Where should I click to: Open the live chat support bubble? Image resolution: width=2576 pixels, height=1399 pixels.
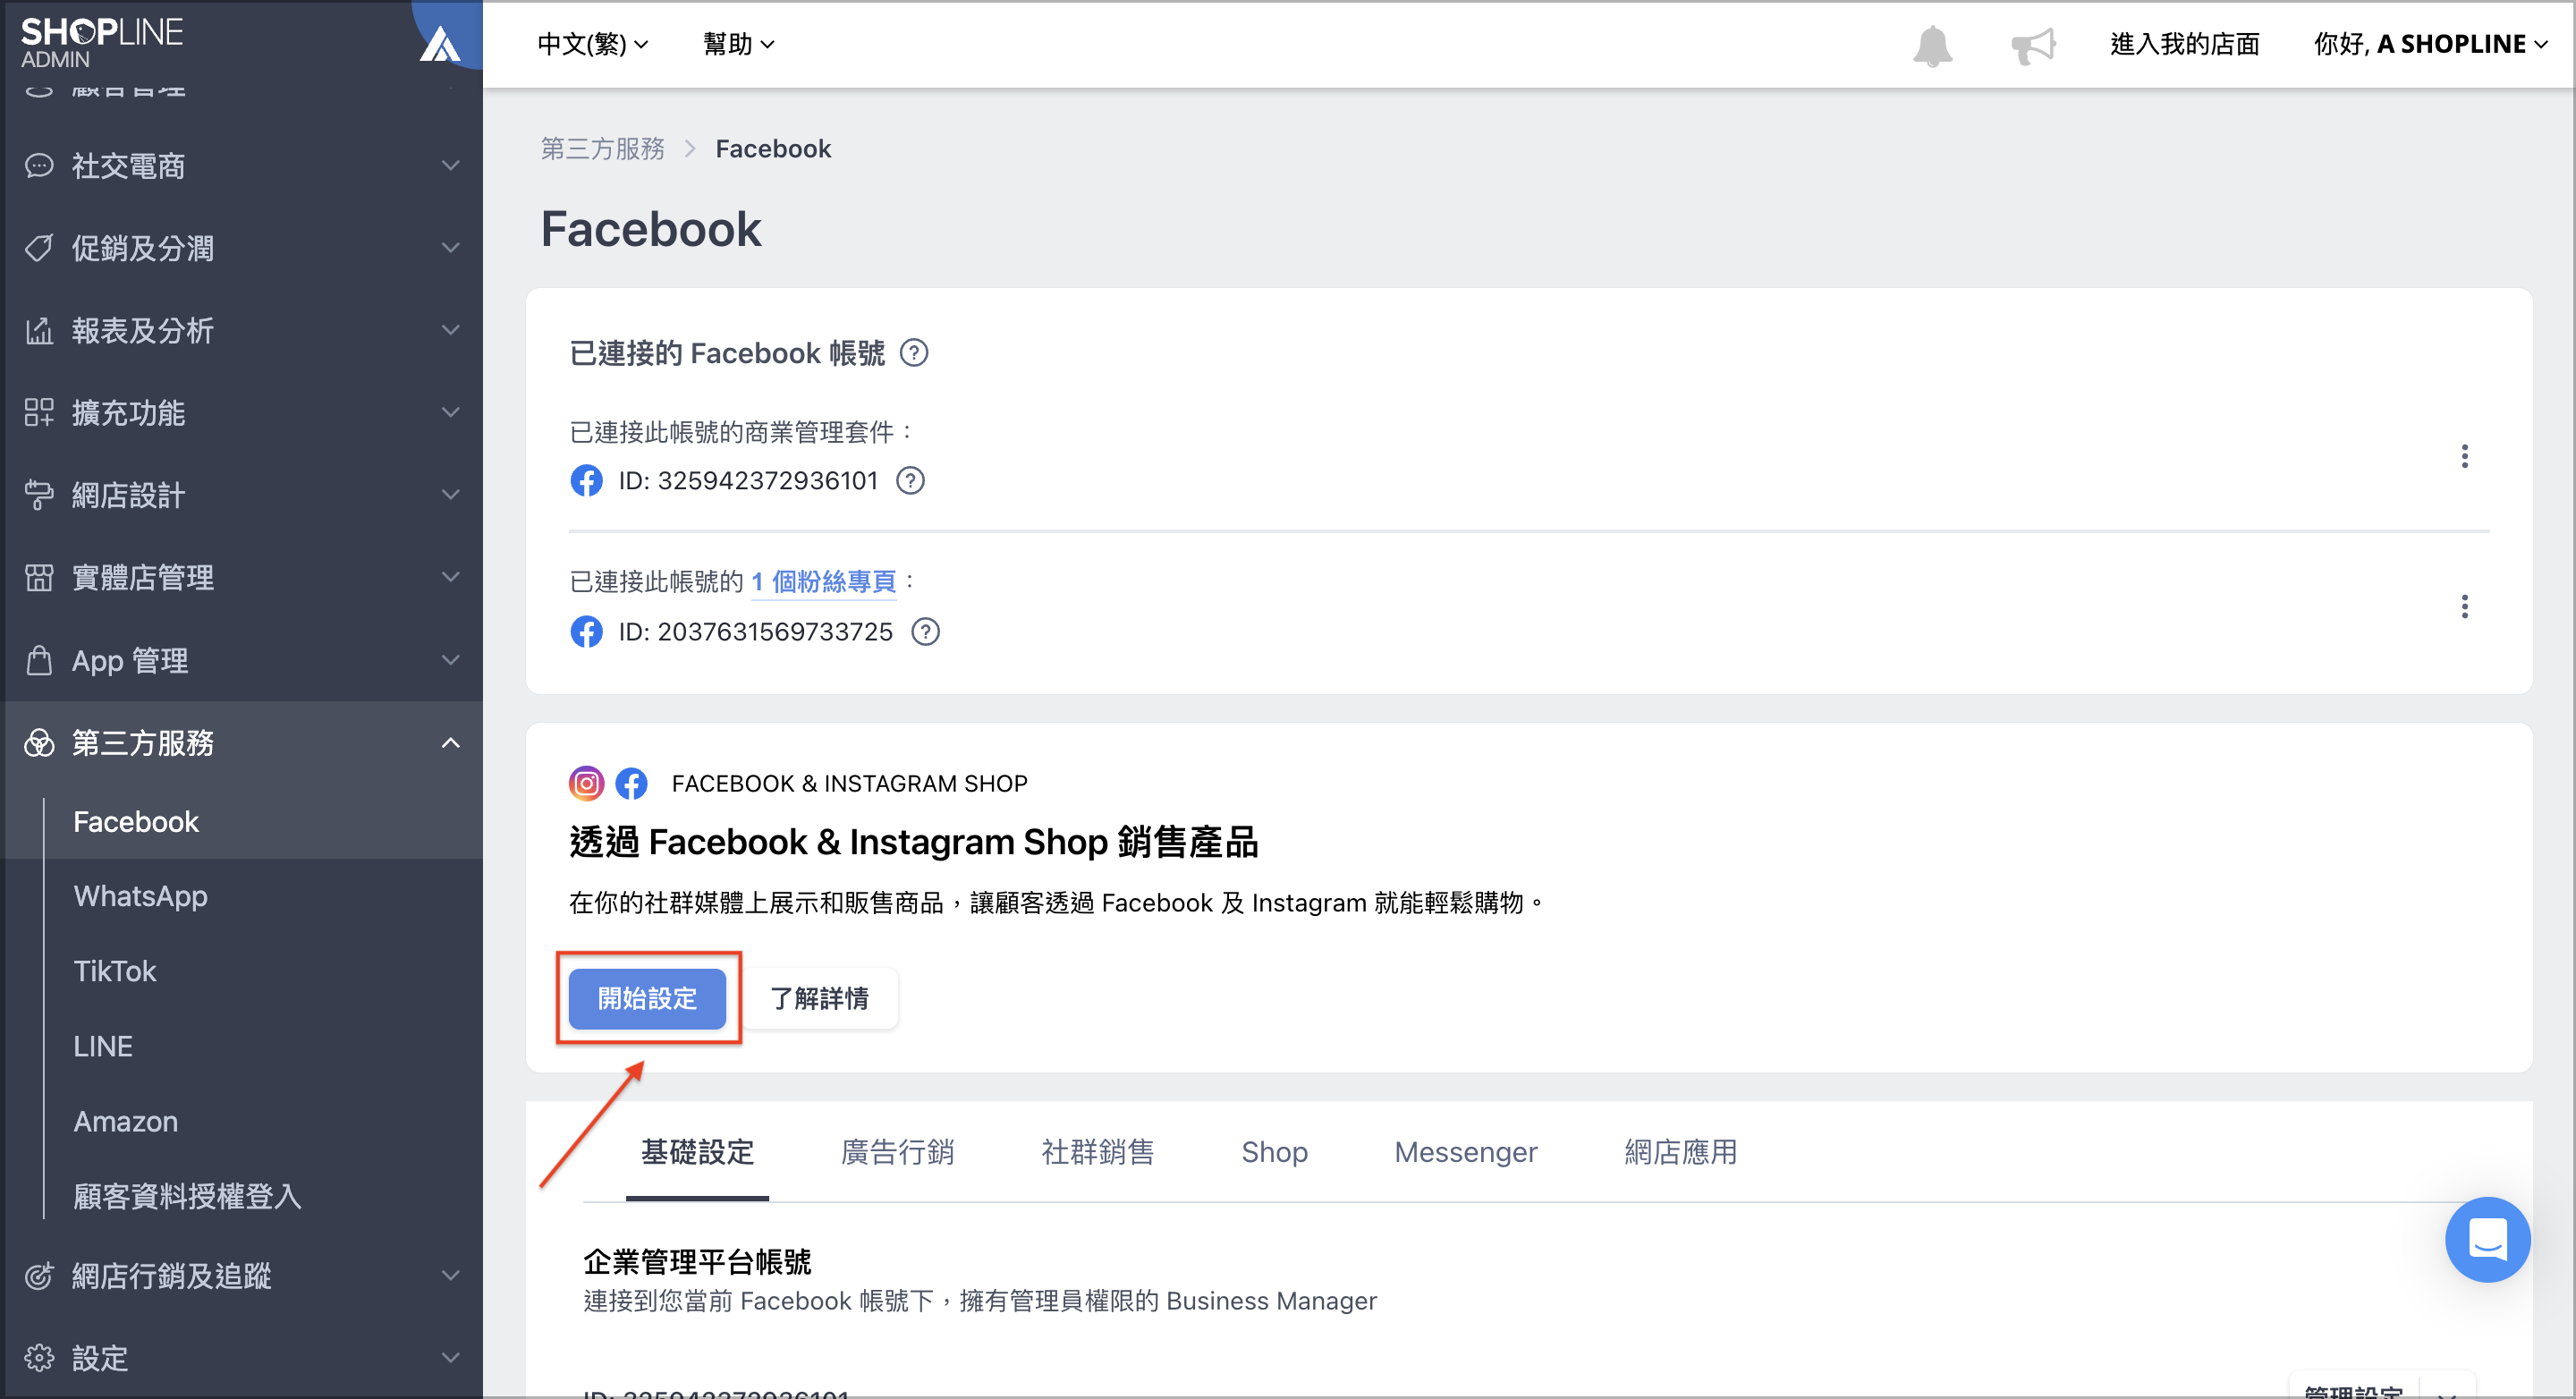tap(2487, 1239)
